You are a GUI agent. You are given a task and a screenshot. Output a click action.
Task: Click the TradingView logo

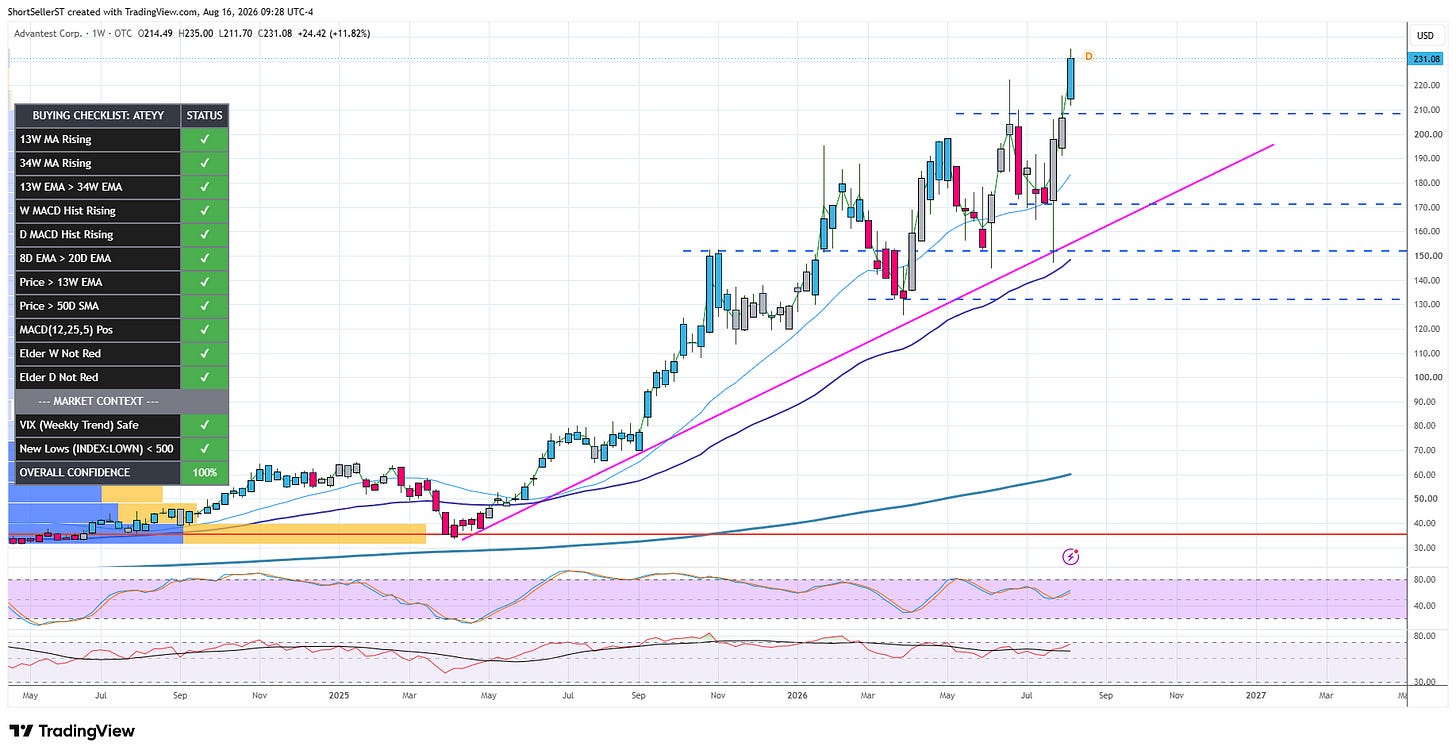(x=71, y=731)
